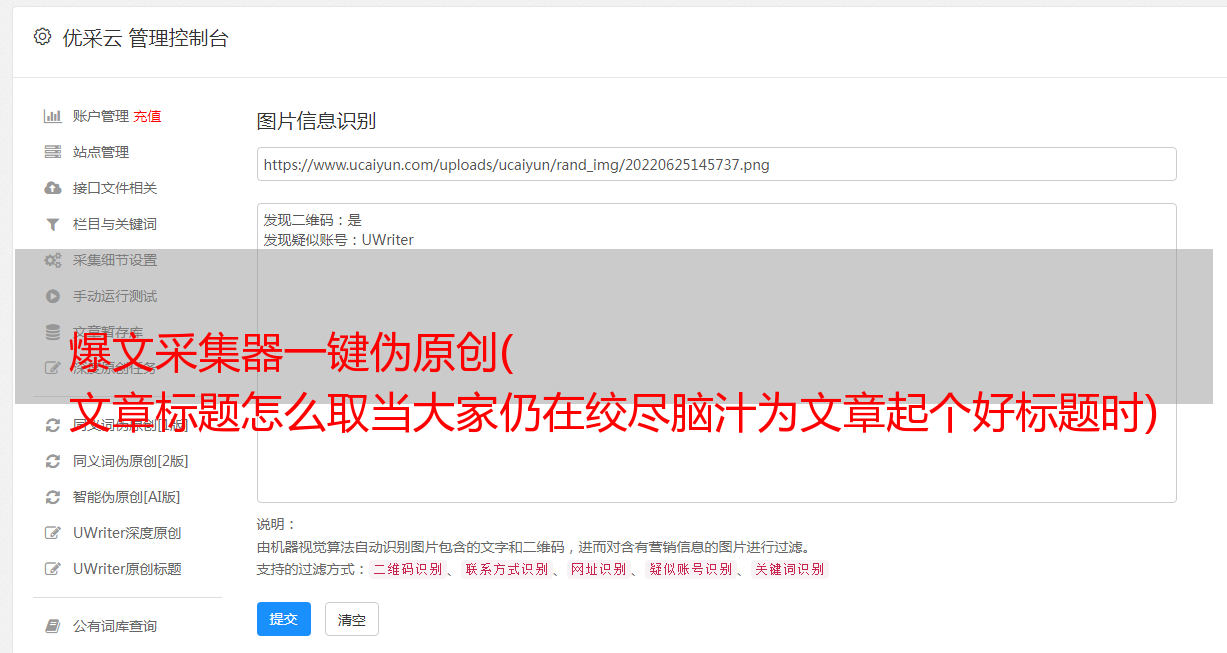Open 采集细节设置 menu item

tap(115, 260)
